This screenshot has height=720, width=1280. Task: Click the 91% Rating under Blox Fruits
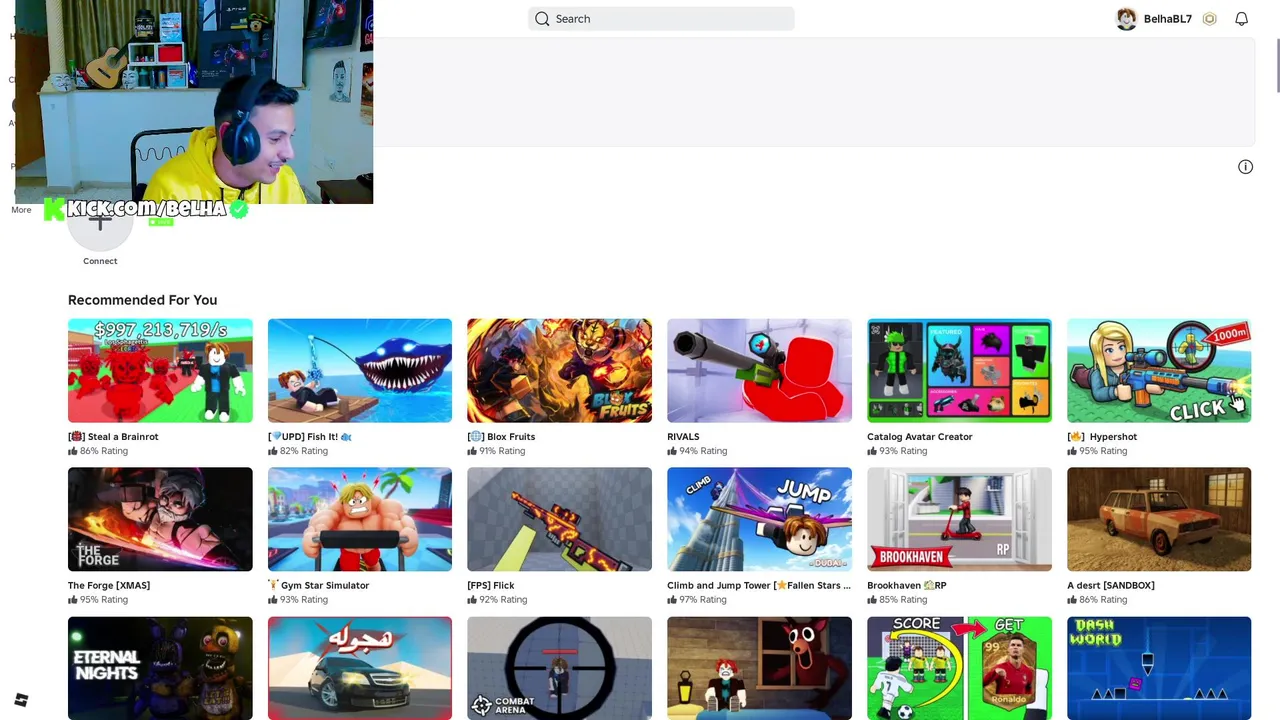497,451
